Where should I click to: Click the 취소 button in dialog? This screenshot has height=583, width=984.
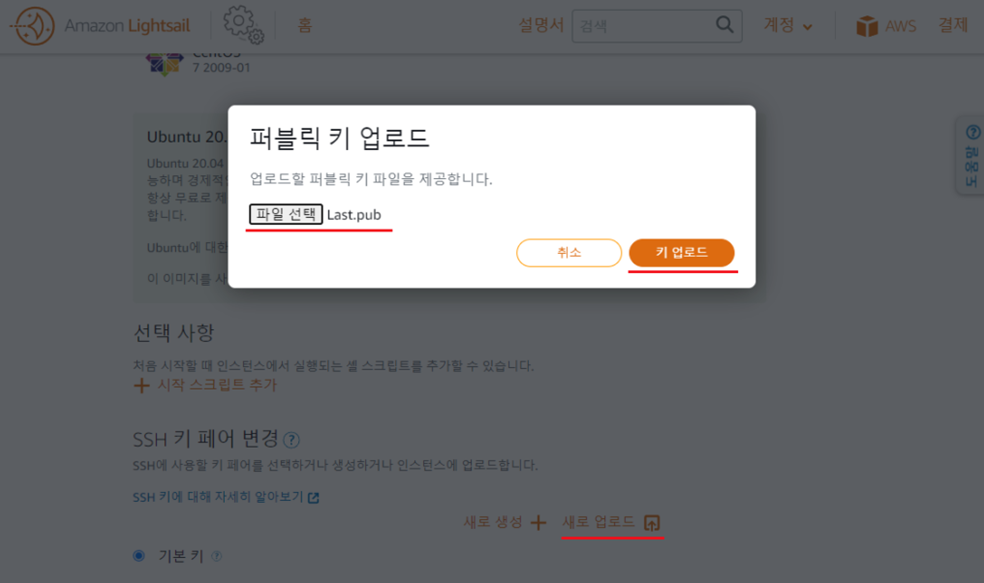[x=569, y=252]
